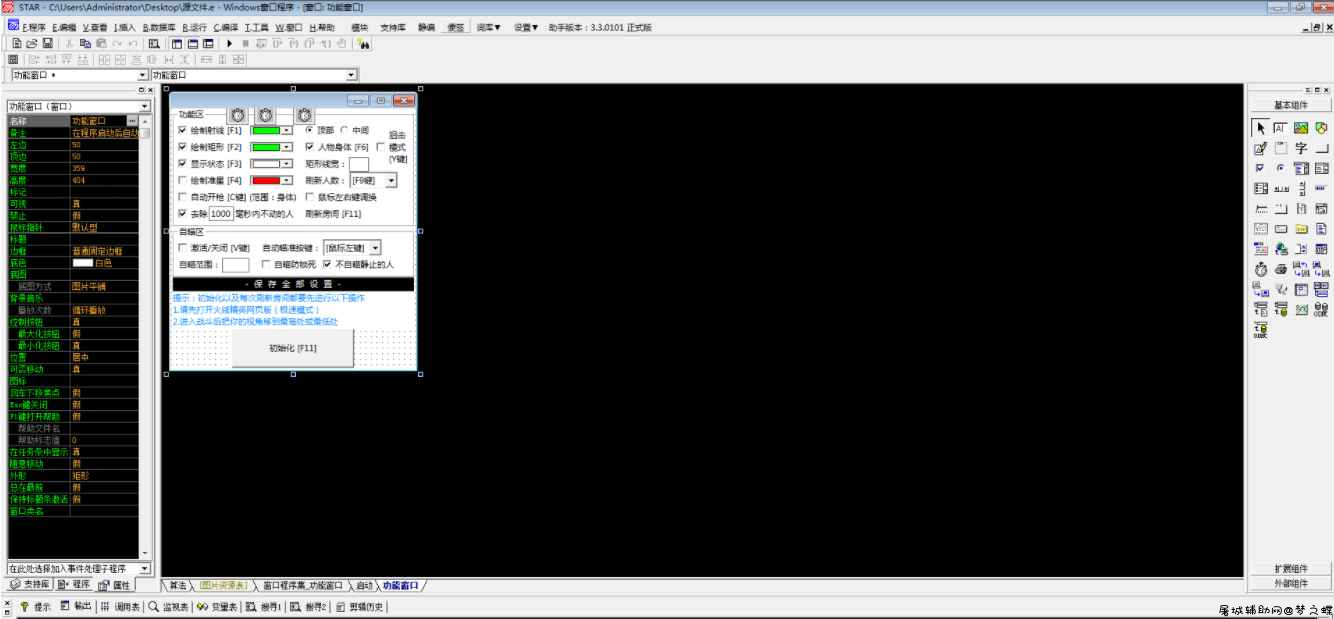
Task: Open the 编译 menu
Action: pos(224,27)
